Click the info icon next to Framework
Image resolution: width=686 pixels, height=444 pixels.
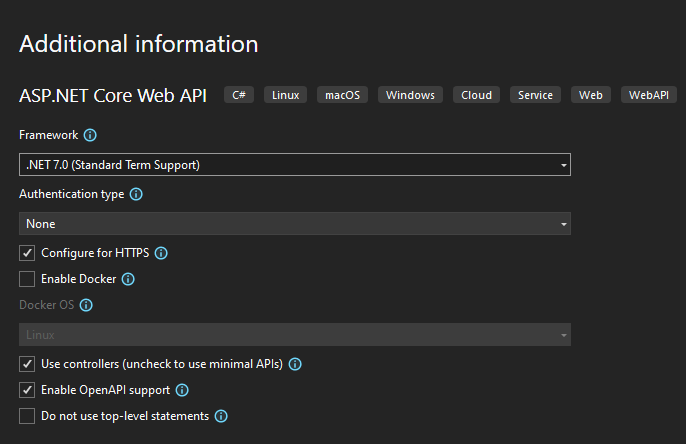click(90, 135)
